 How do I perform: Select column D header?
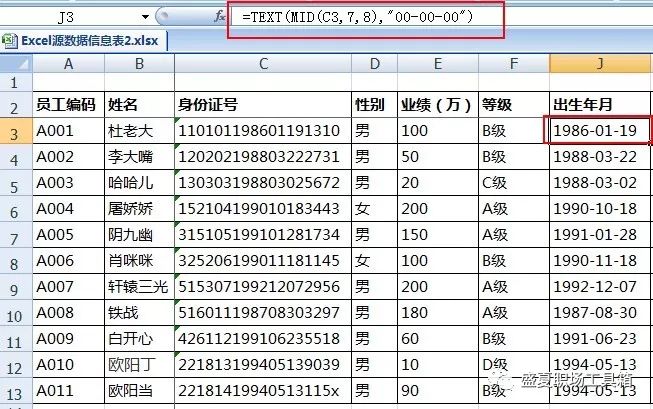click(375, 64)
